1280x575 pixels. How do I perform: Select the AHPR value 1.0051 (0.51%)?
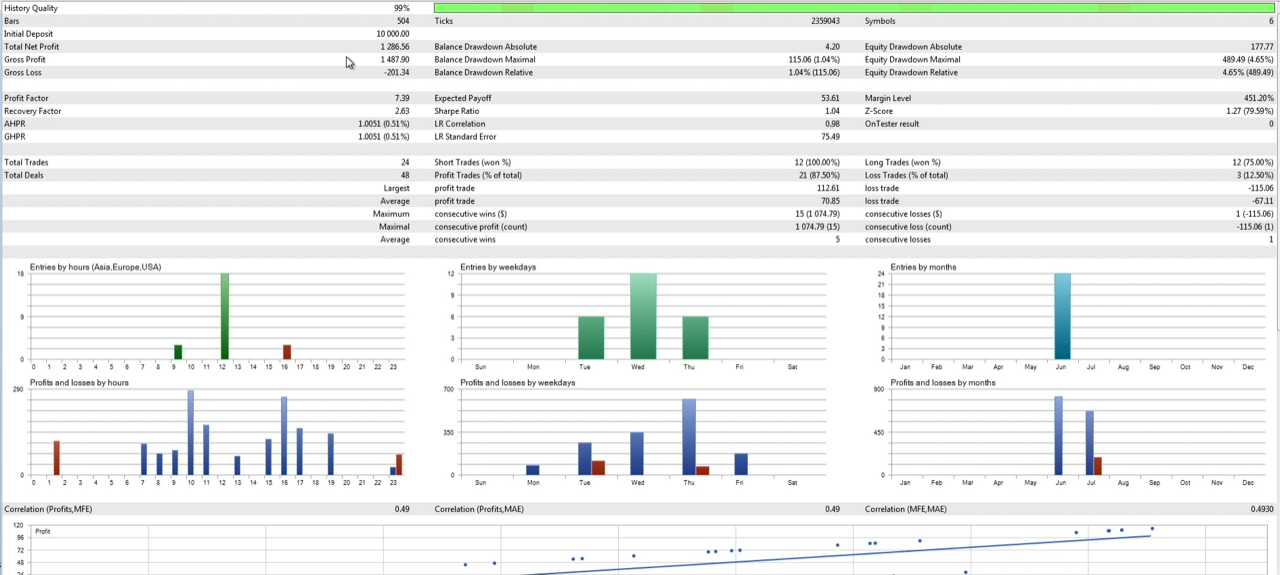[x=385, y=125]
